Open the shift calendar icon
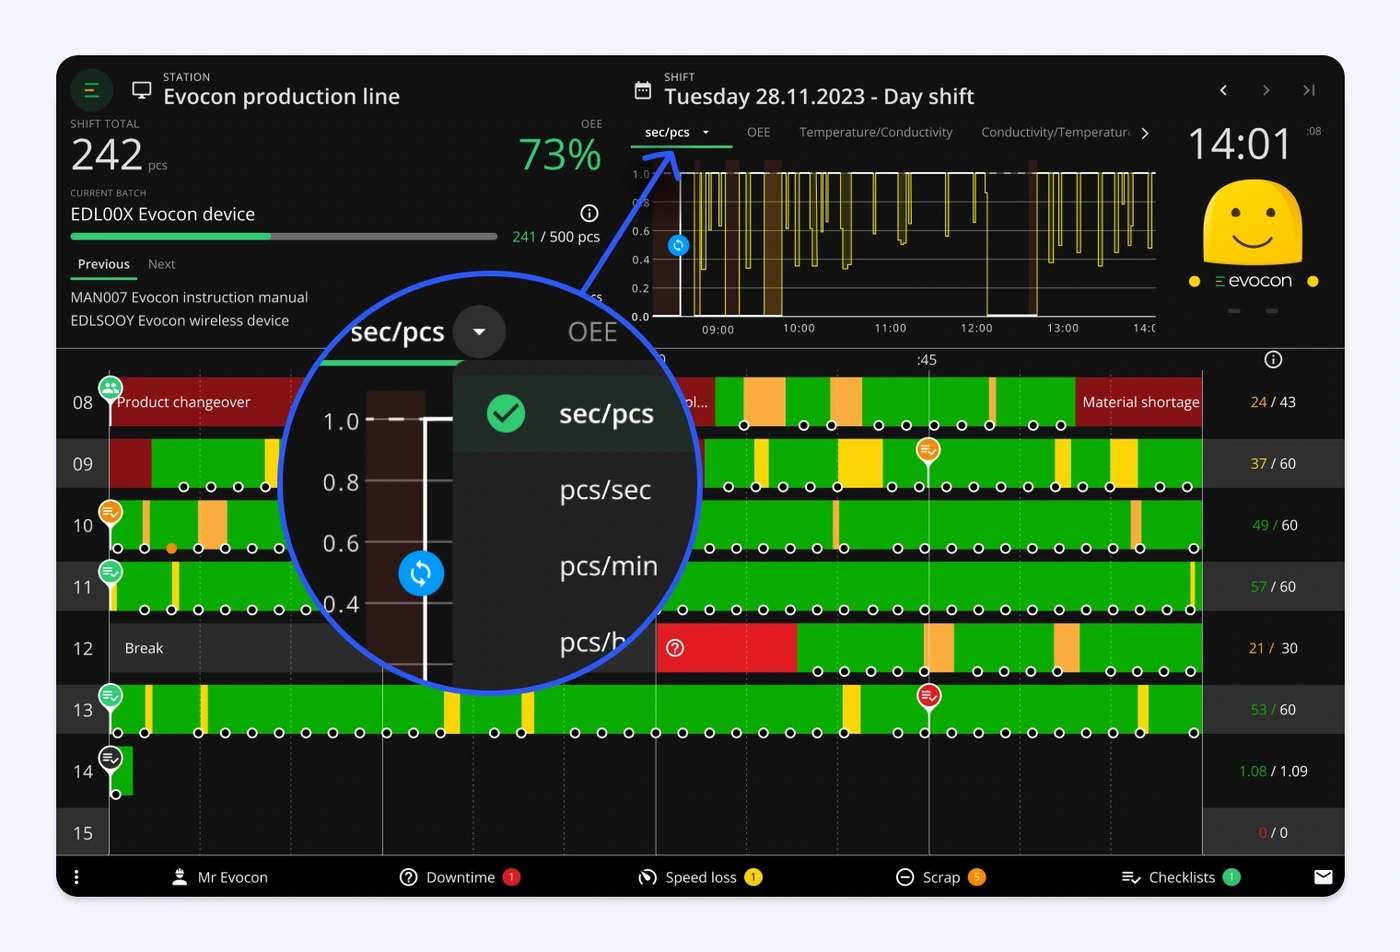This screenshot has width=1400, height=952. tap(643, 91)
